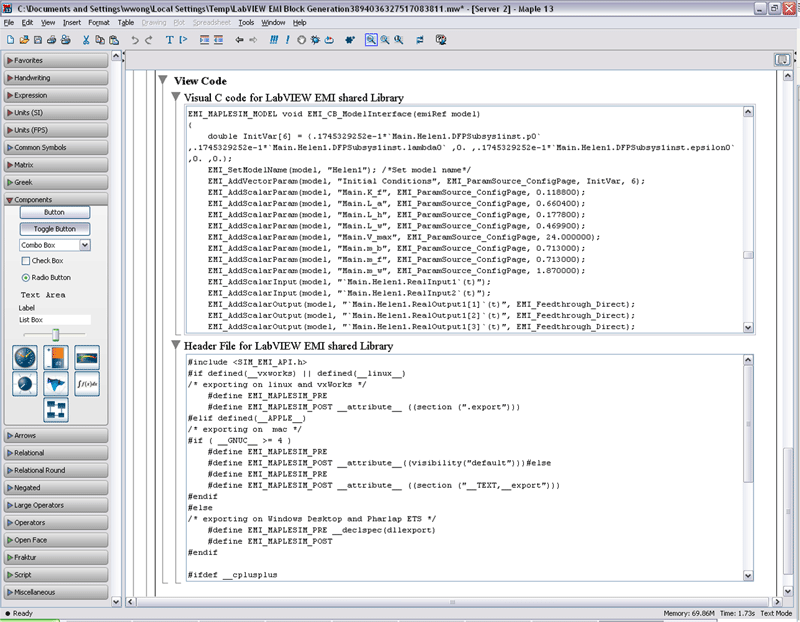Click the Toggle Button component
The height and width of the screenshot is (622, 800).
click(x=55, y=228)
